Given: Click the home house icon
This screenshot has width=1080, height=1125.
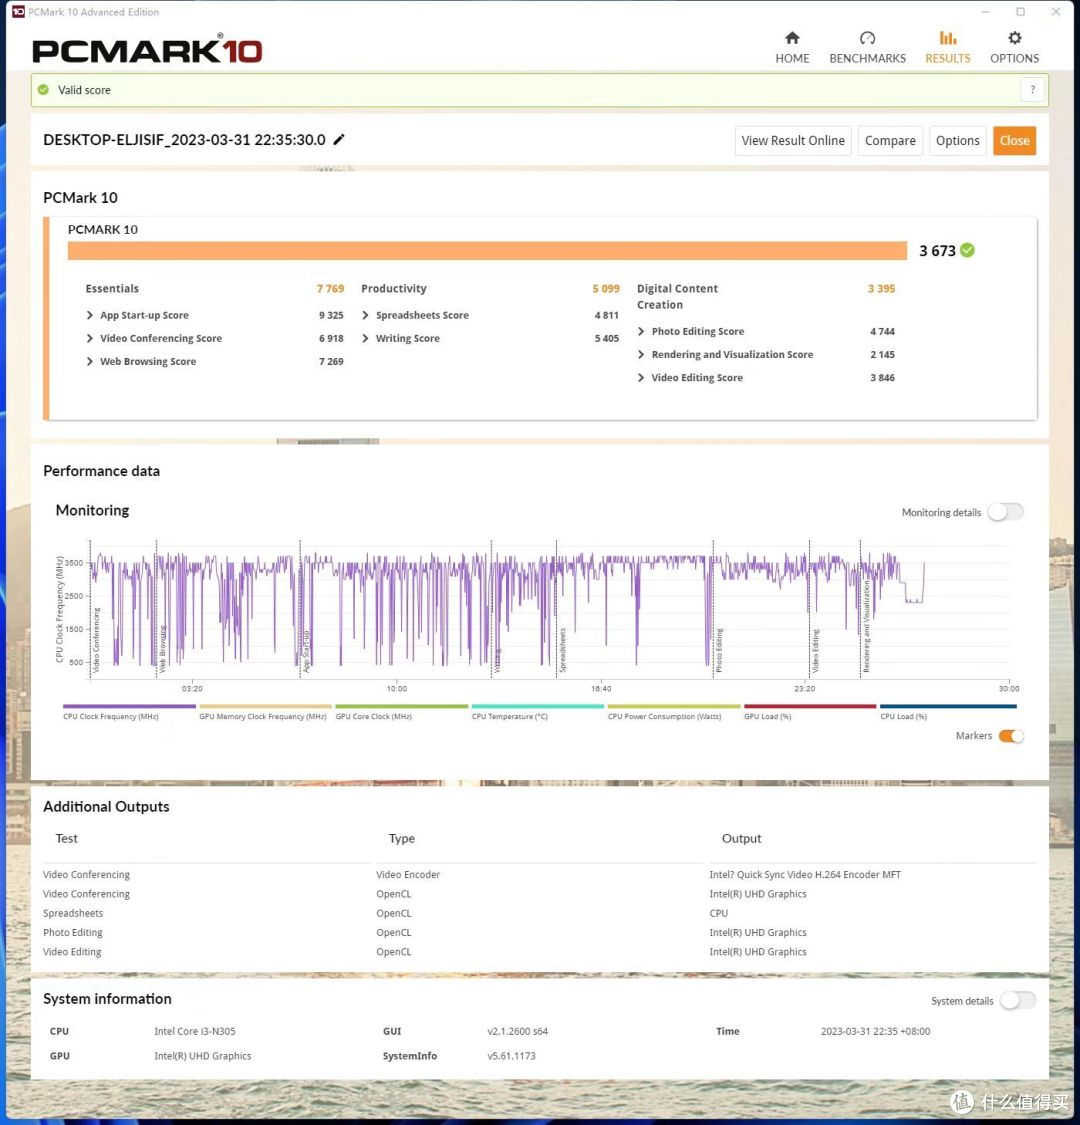Looking at the screenshot, I should pyautogui.click(x=792, y=38).
